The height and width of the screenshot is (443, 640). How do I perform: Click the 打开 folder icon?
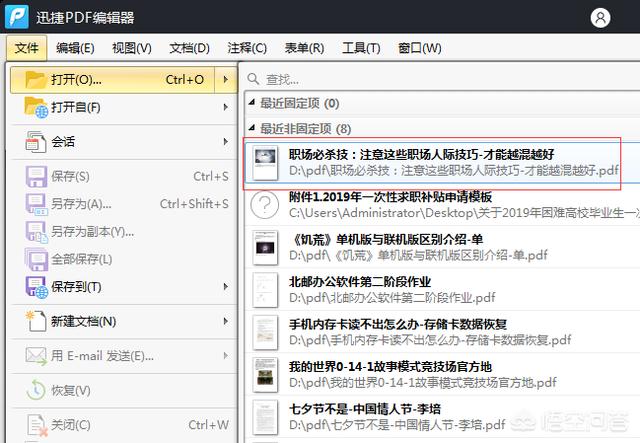point(35,79)
